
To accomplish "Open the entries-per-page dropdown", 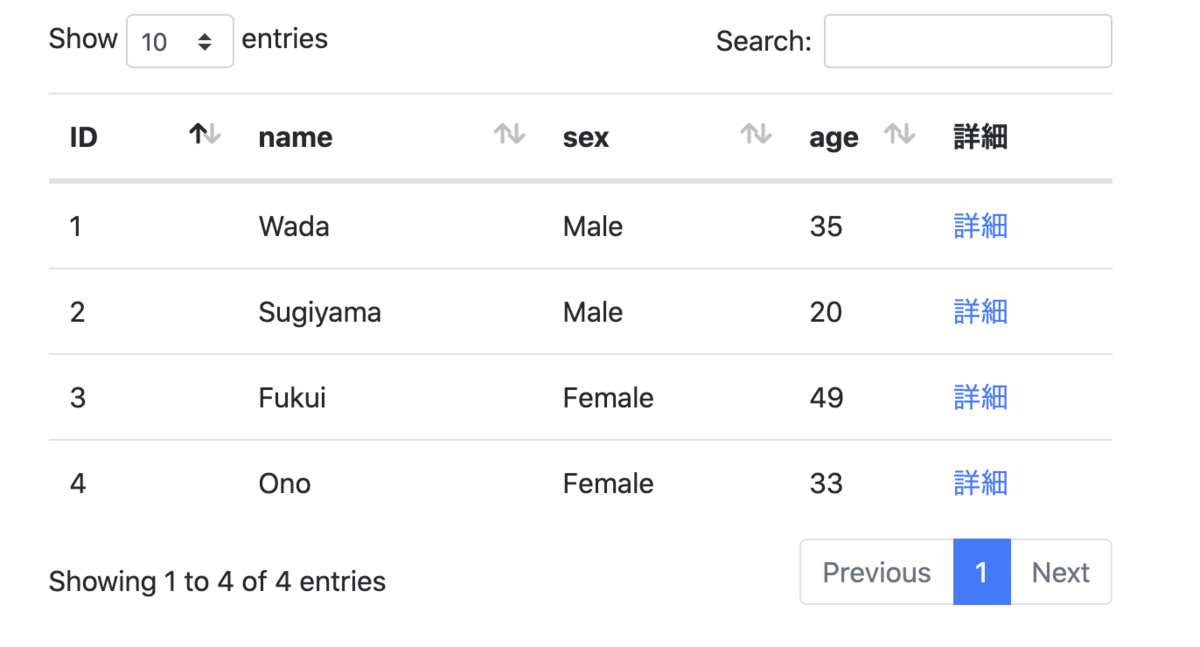I will (x=180, y=42).
